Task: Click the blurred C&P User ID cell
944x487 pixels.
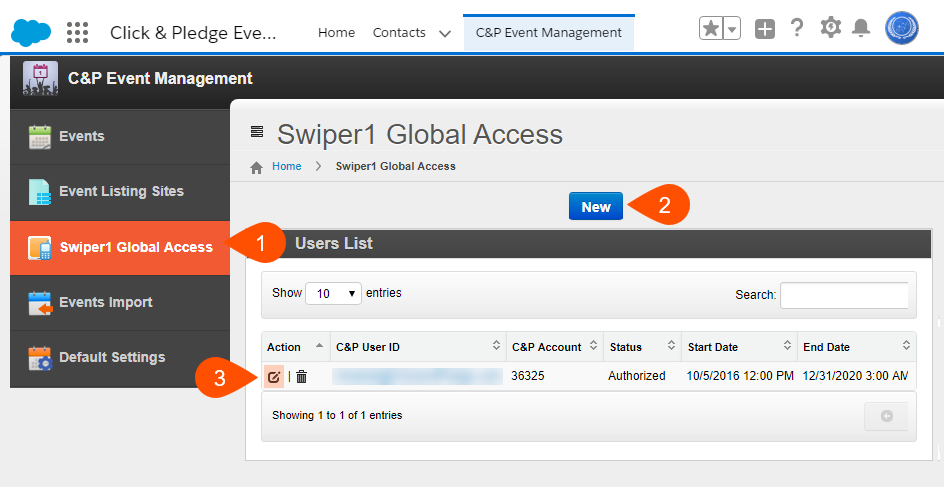Action: click(417, 376)
